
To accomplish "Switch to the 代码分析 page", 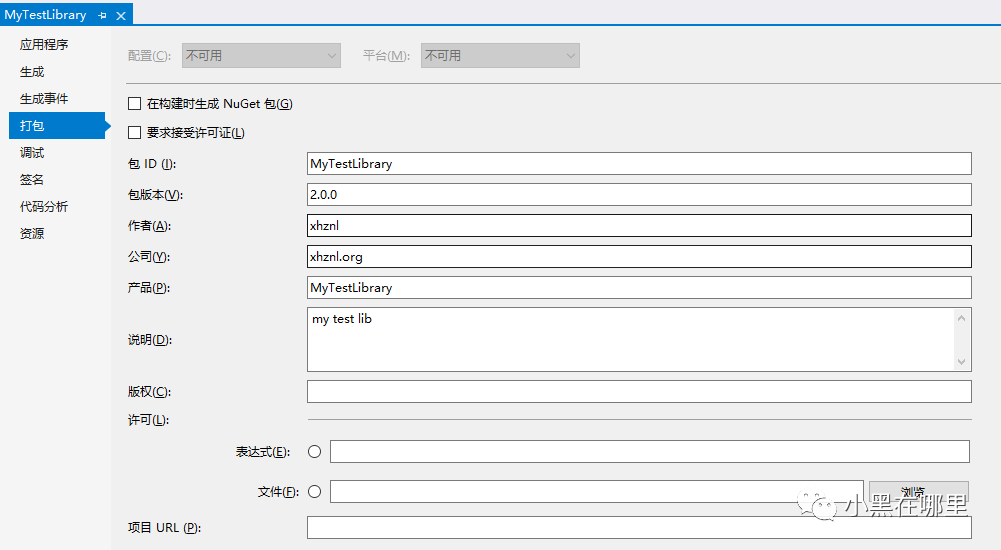I will point(43,207).
